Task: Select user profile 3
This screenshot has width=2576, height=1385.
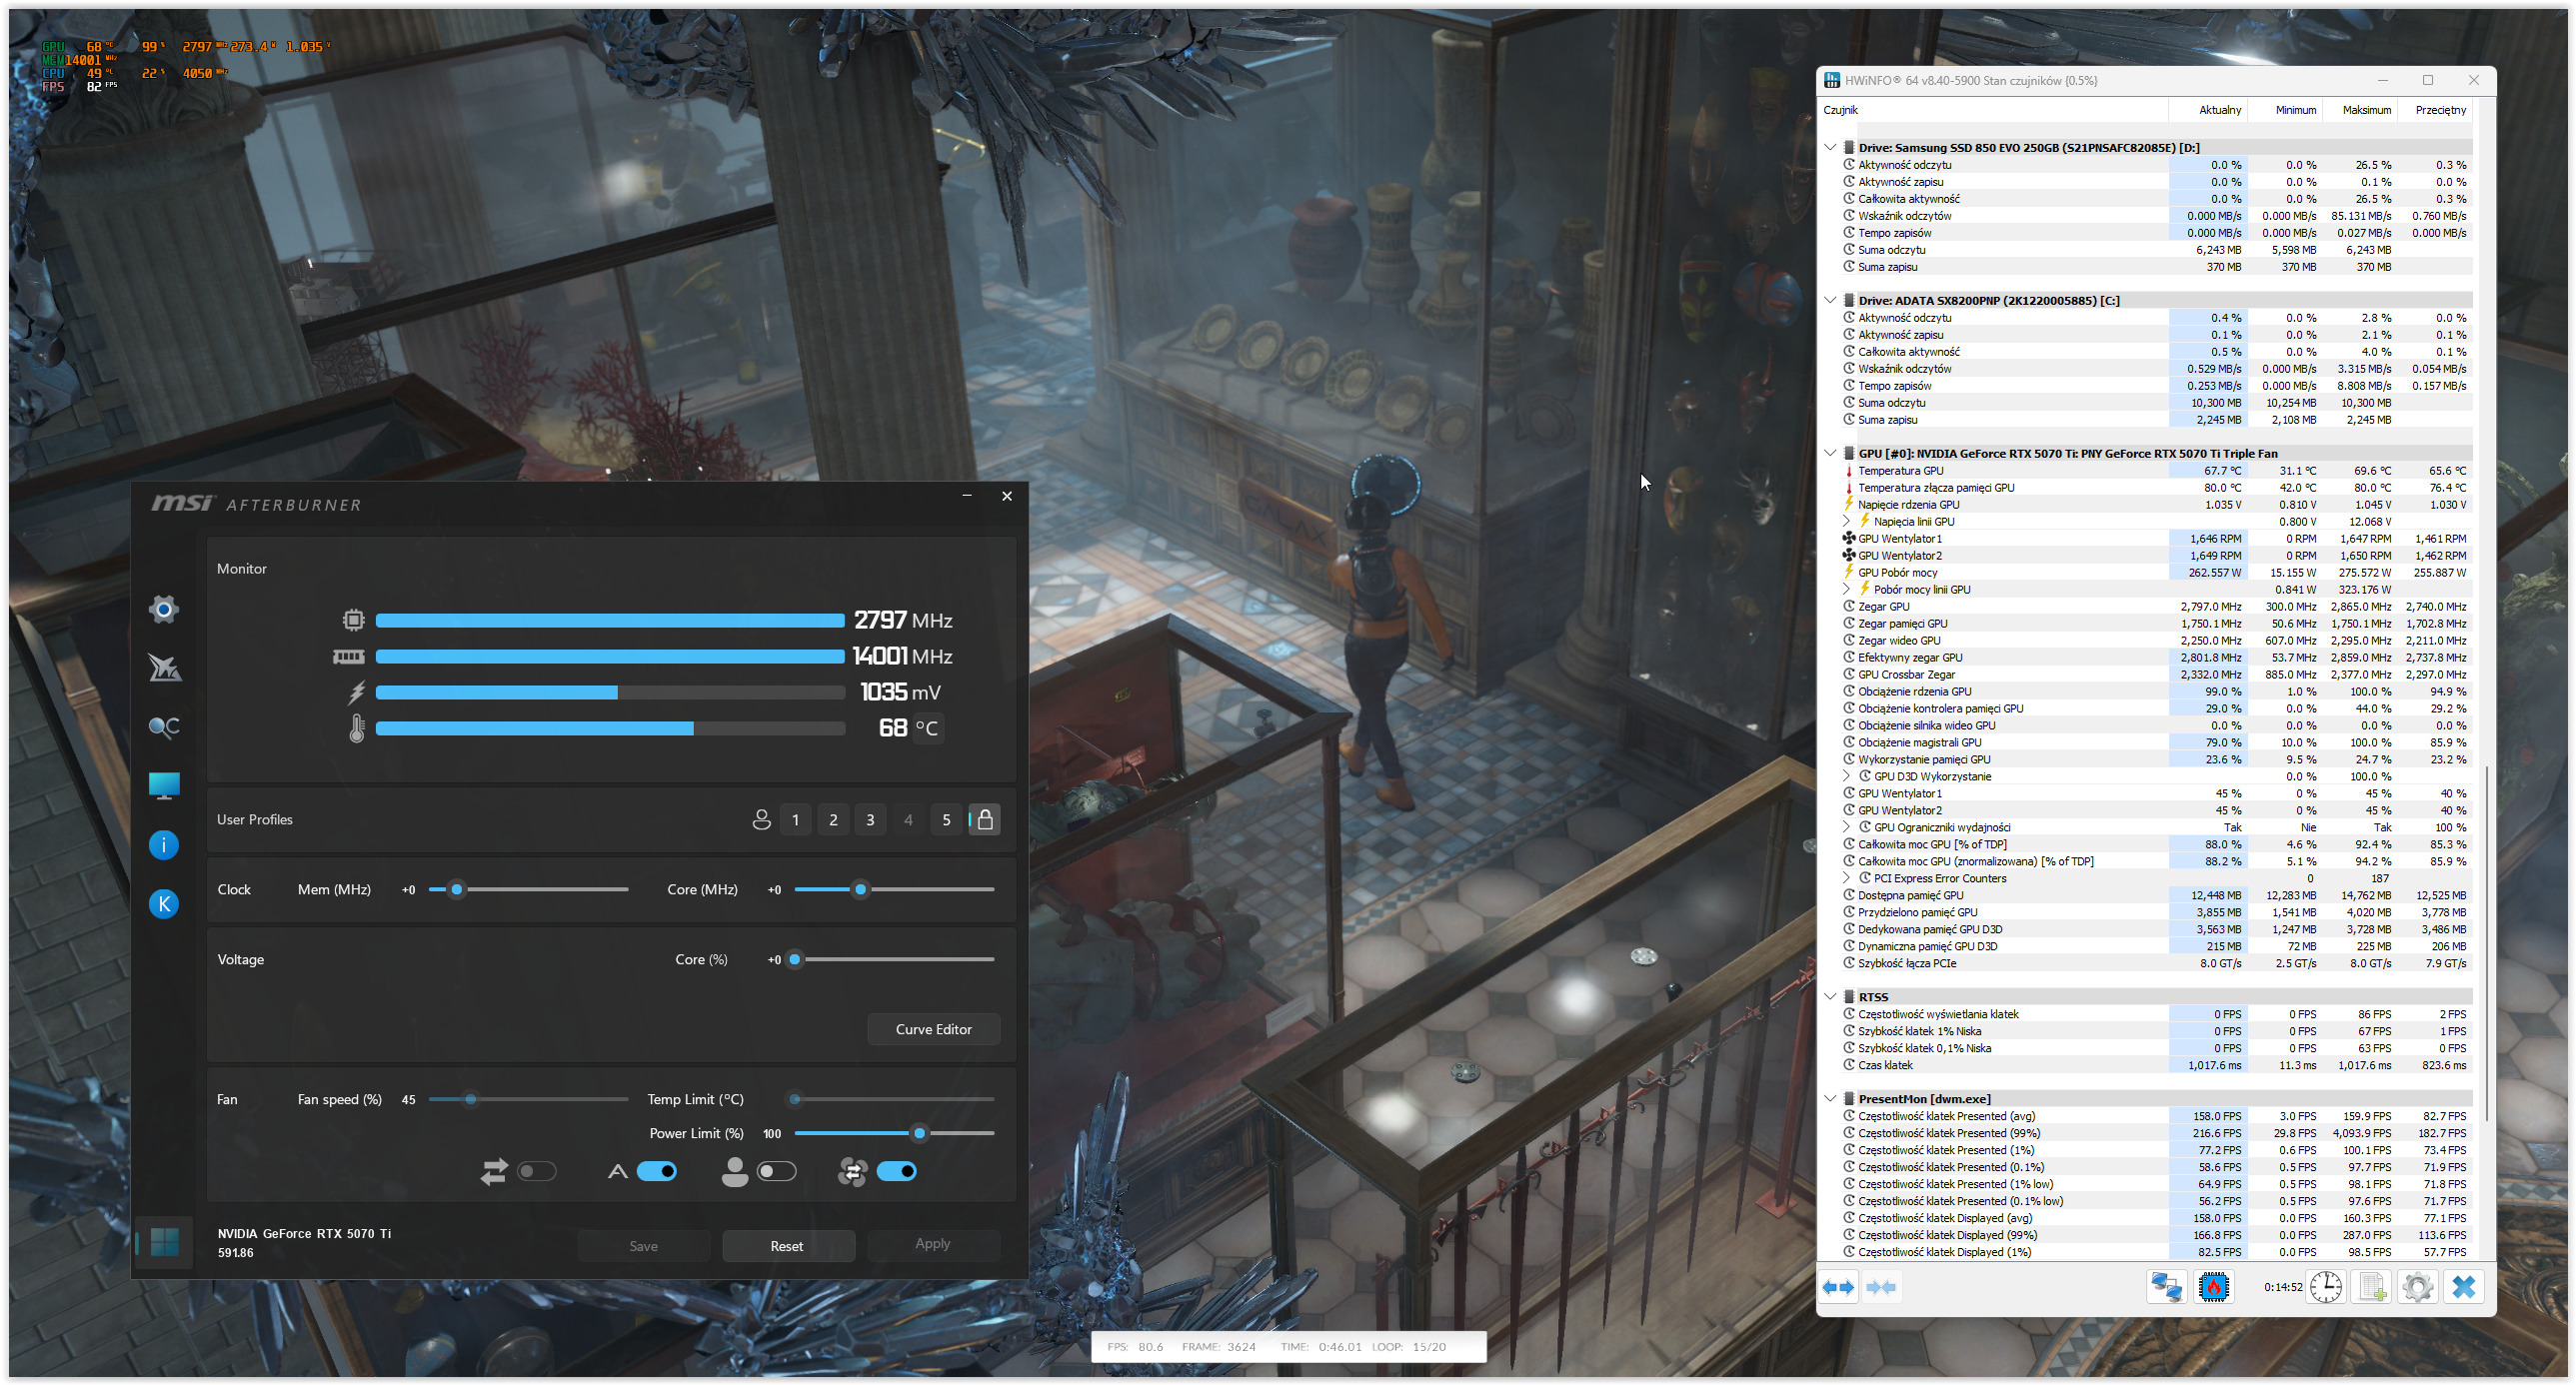Action: coord(870,820)
